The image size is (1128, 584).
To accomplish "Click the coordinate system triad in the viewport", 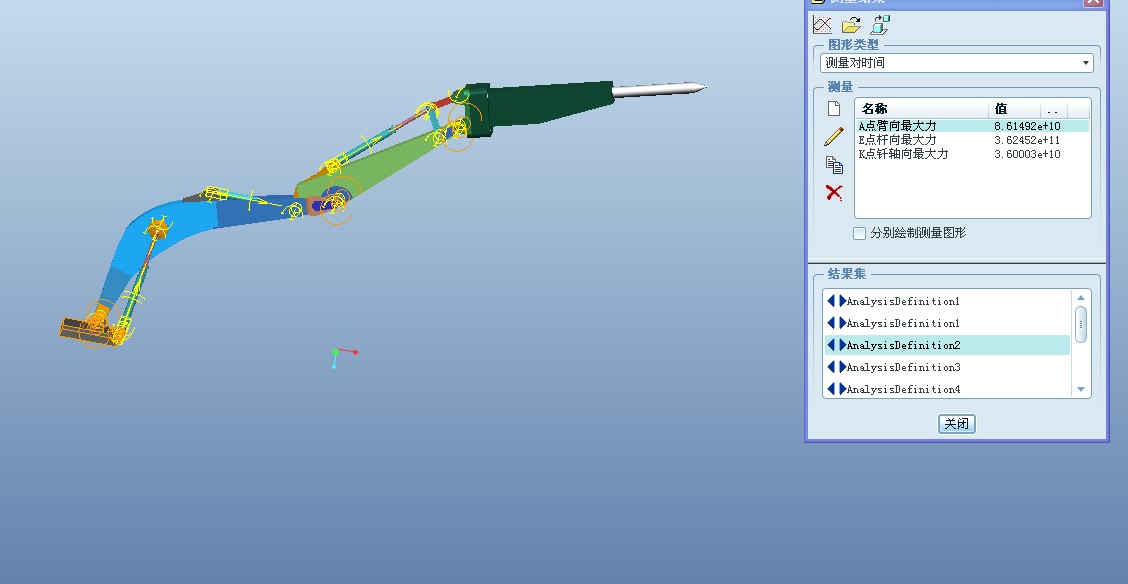I will 344,357.
